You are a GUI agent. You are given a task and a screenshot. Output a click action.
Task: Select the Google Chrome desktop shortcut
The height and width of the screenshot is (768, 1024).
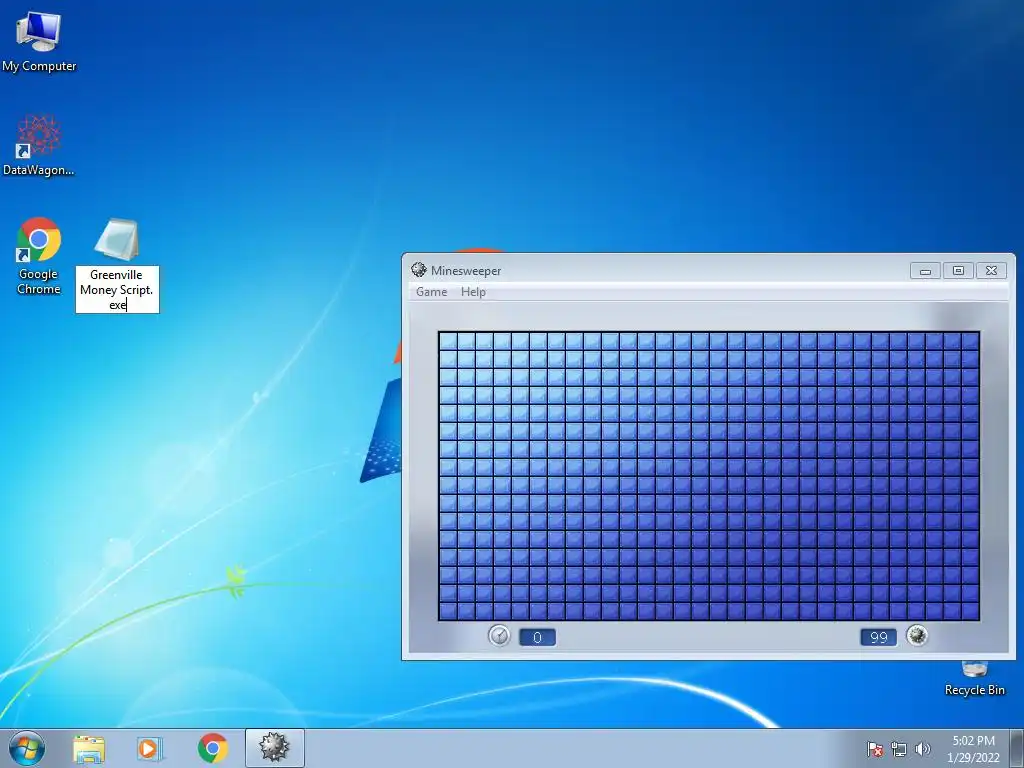(x=39, y=255)
